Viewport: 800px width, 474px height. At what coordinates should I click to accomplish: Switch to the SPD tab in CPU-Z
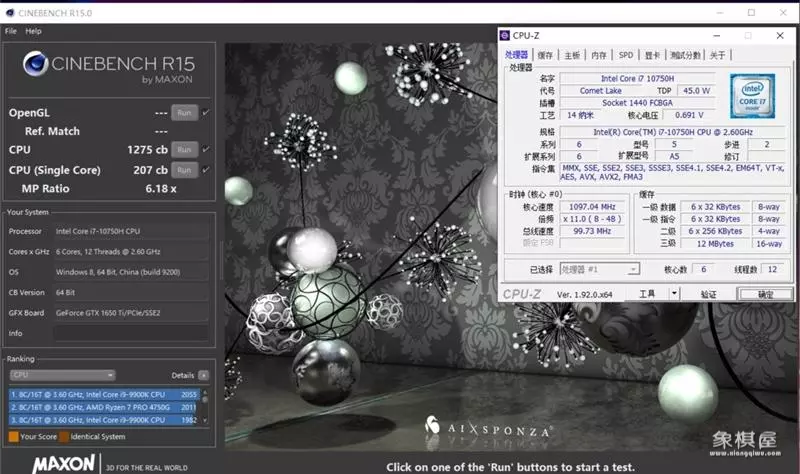pyautogui.click(x=625, y=55)
